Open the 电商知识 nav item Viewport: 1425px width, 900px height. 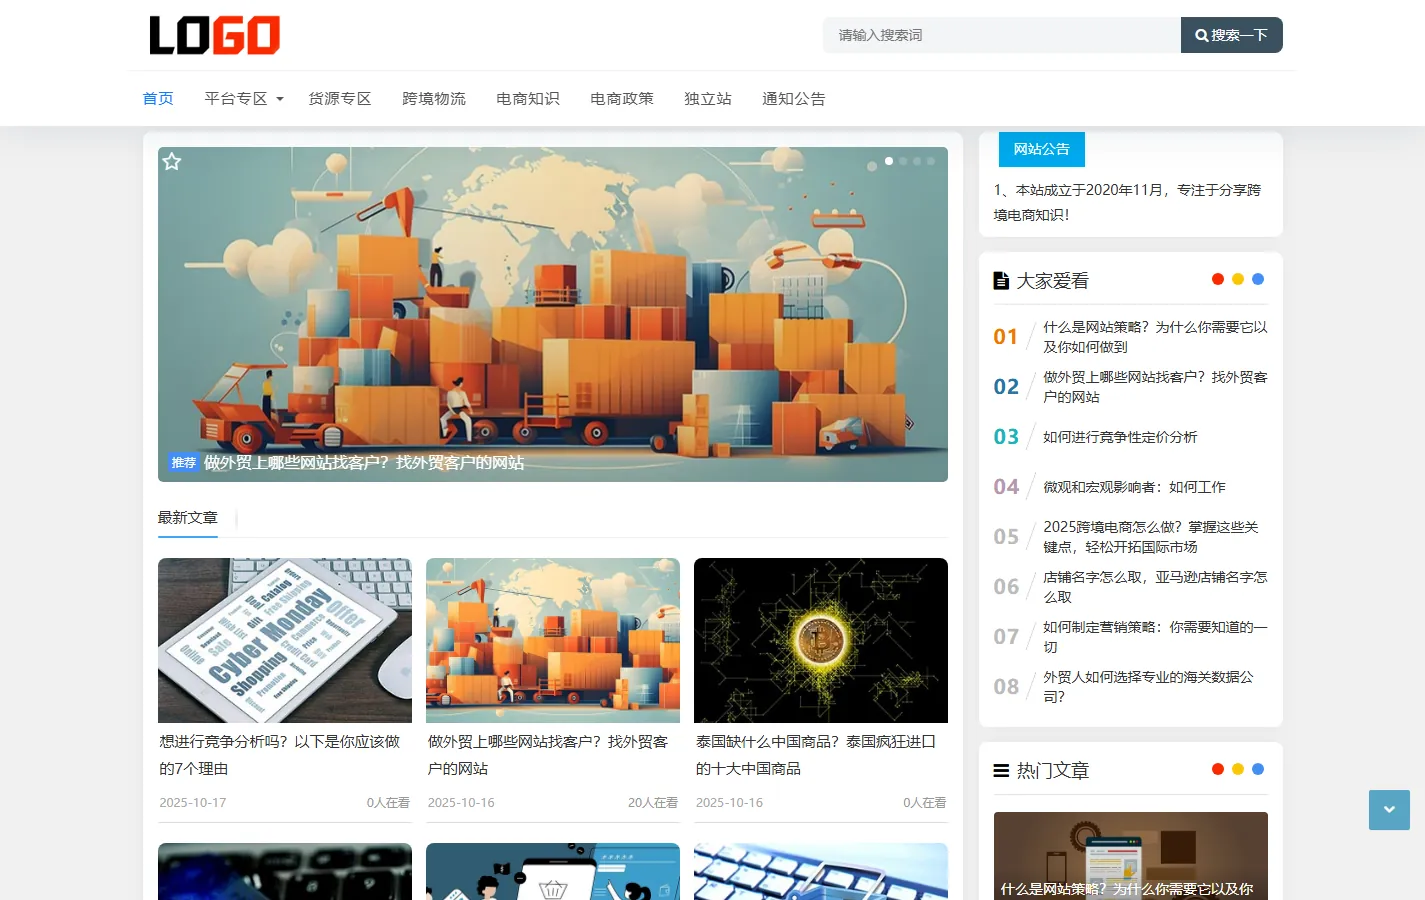pyautogui.click(x=528, y=99)
